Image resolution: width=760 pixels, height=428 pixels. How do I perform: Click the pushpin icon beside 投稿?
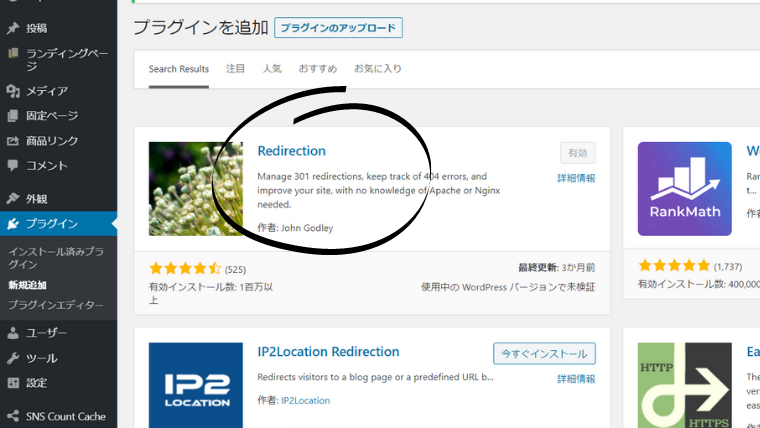(x=13, y=28)
